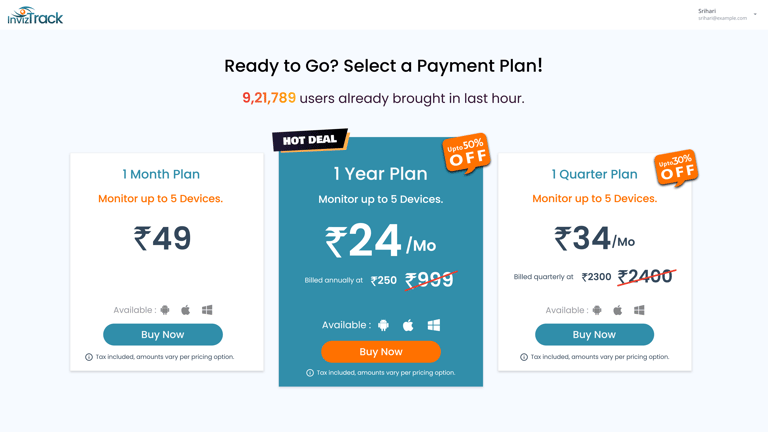This screenshot has height=432, width=768.
Task: Click Windows icon in 1 Quarter Plan
Action: pos(639,310)
